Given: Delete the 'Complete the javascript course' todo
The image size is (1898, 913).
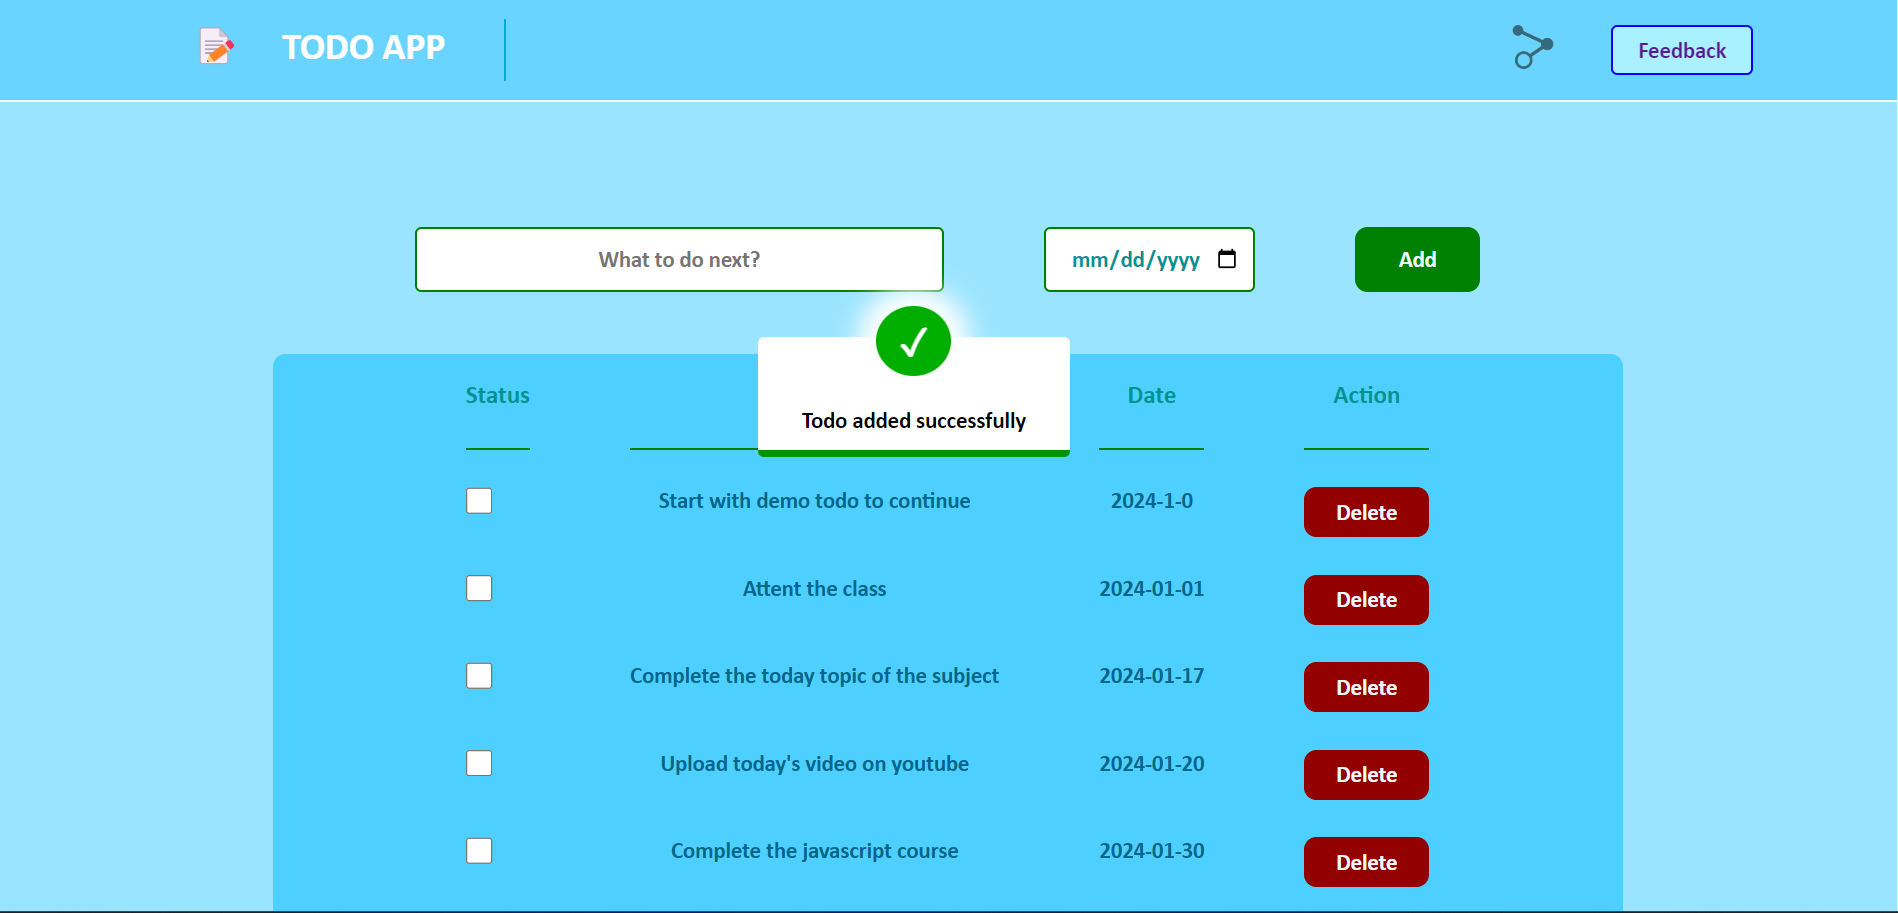Looking at the screenshot, I should (1366, 862).
